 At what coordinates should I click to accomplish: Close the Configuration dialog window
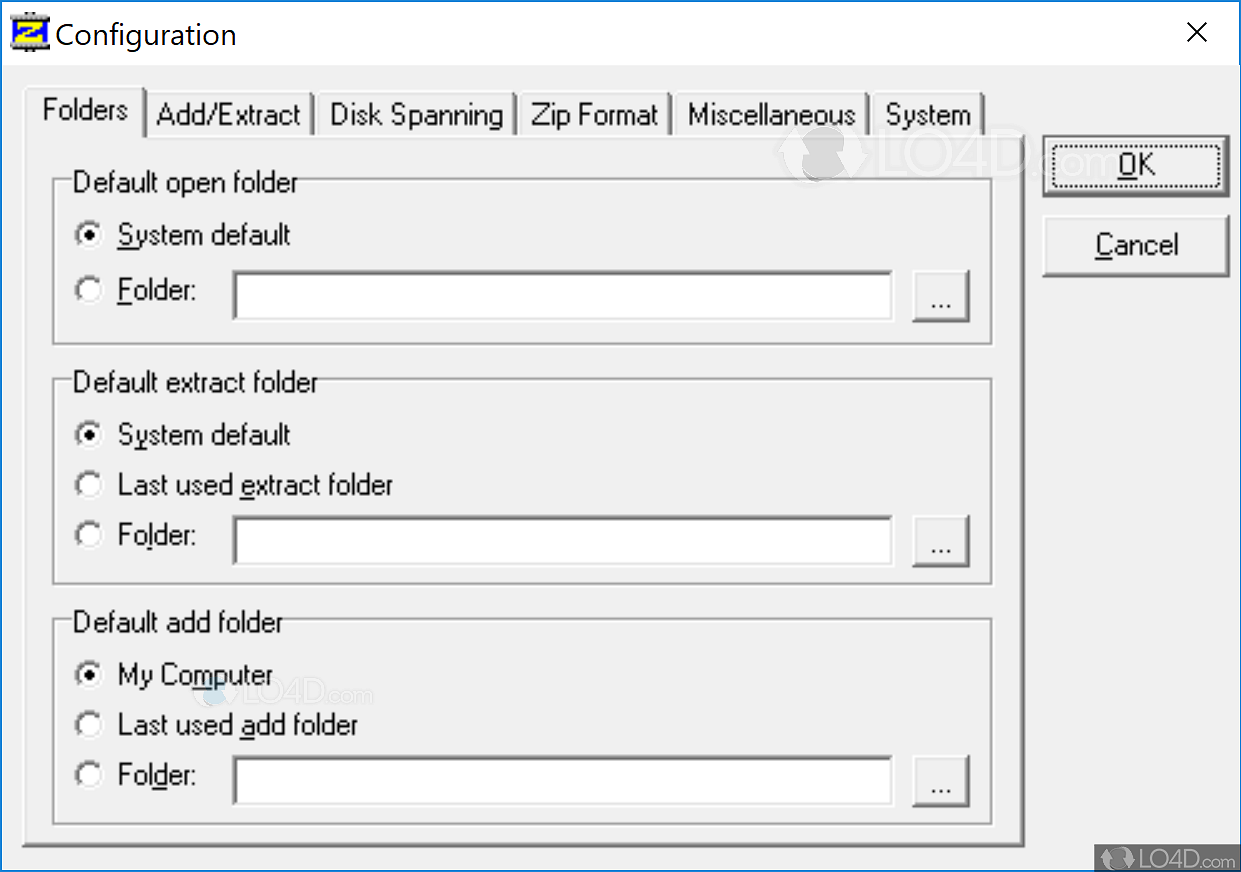pyautogui.click(x=1196, y=33)
